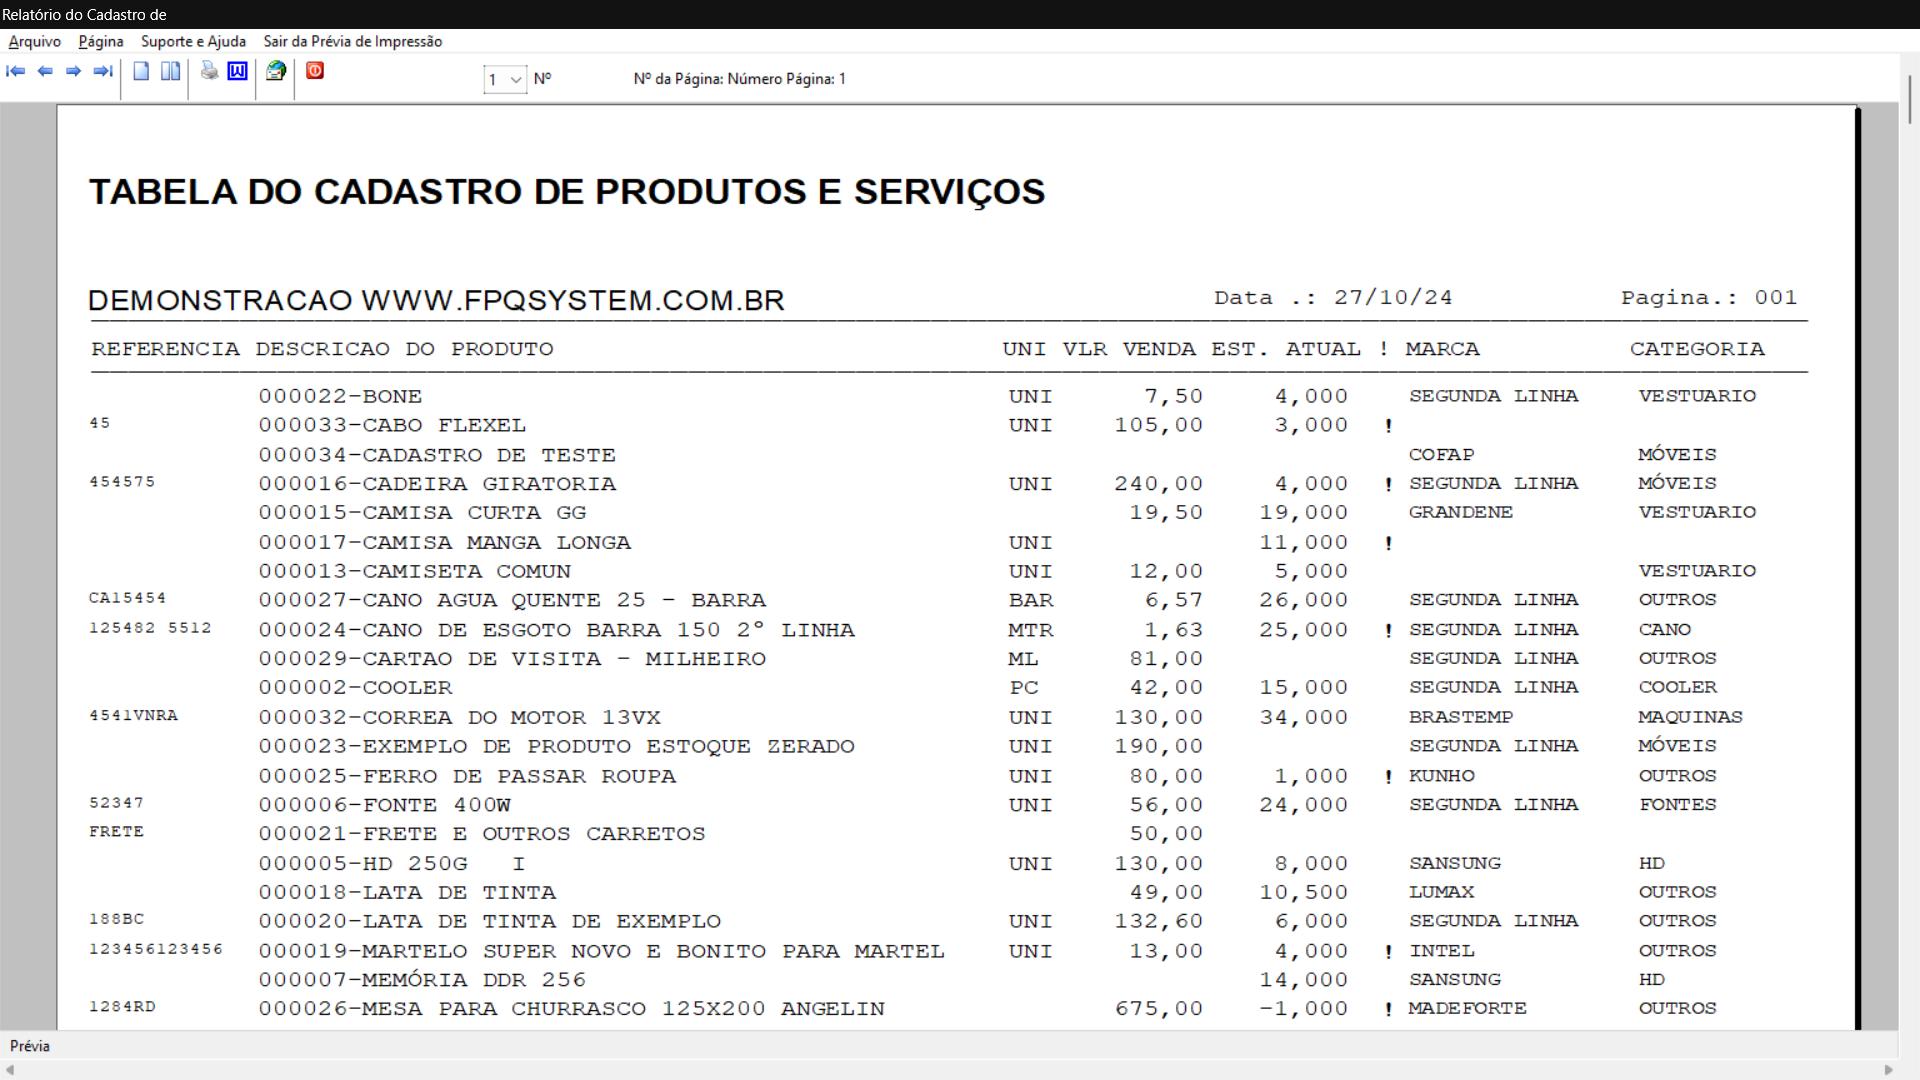Go to previous page arrow
This screenshot has height=1080, width=1920.
click(x=45, y=71)
